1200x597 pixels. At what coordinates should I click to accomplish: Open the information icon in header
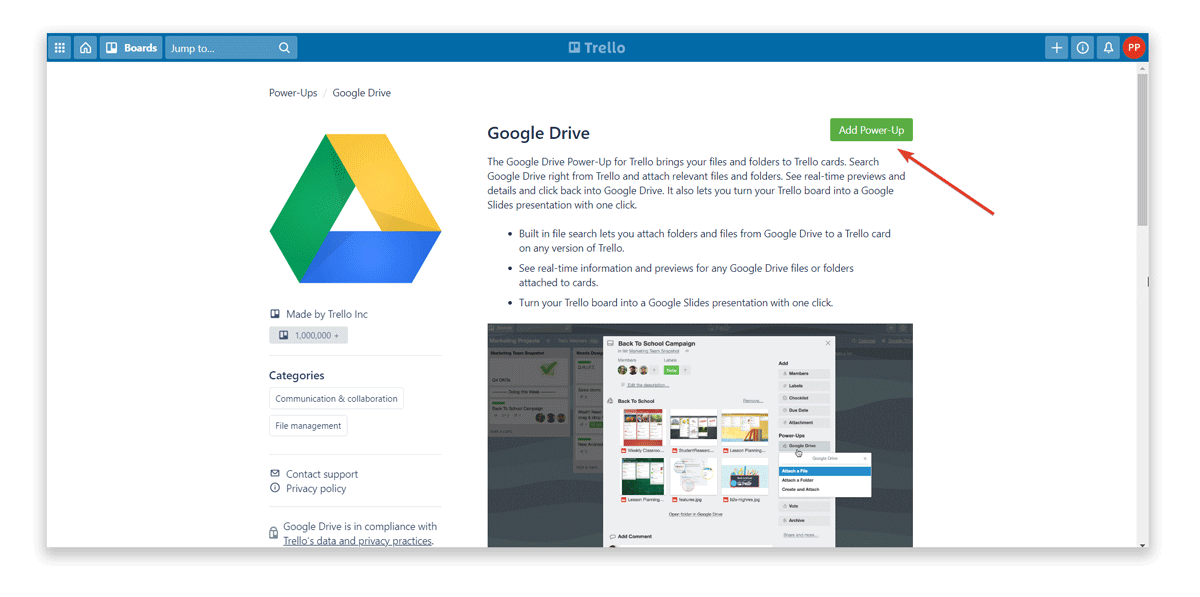coord(1082,47)
